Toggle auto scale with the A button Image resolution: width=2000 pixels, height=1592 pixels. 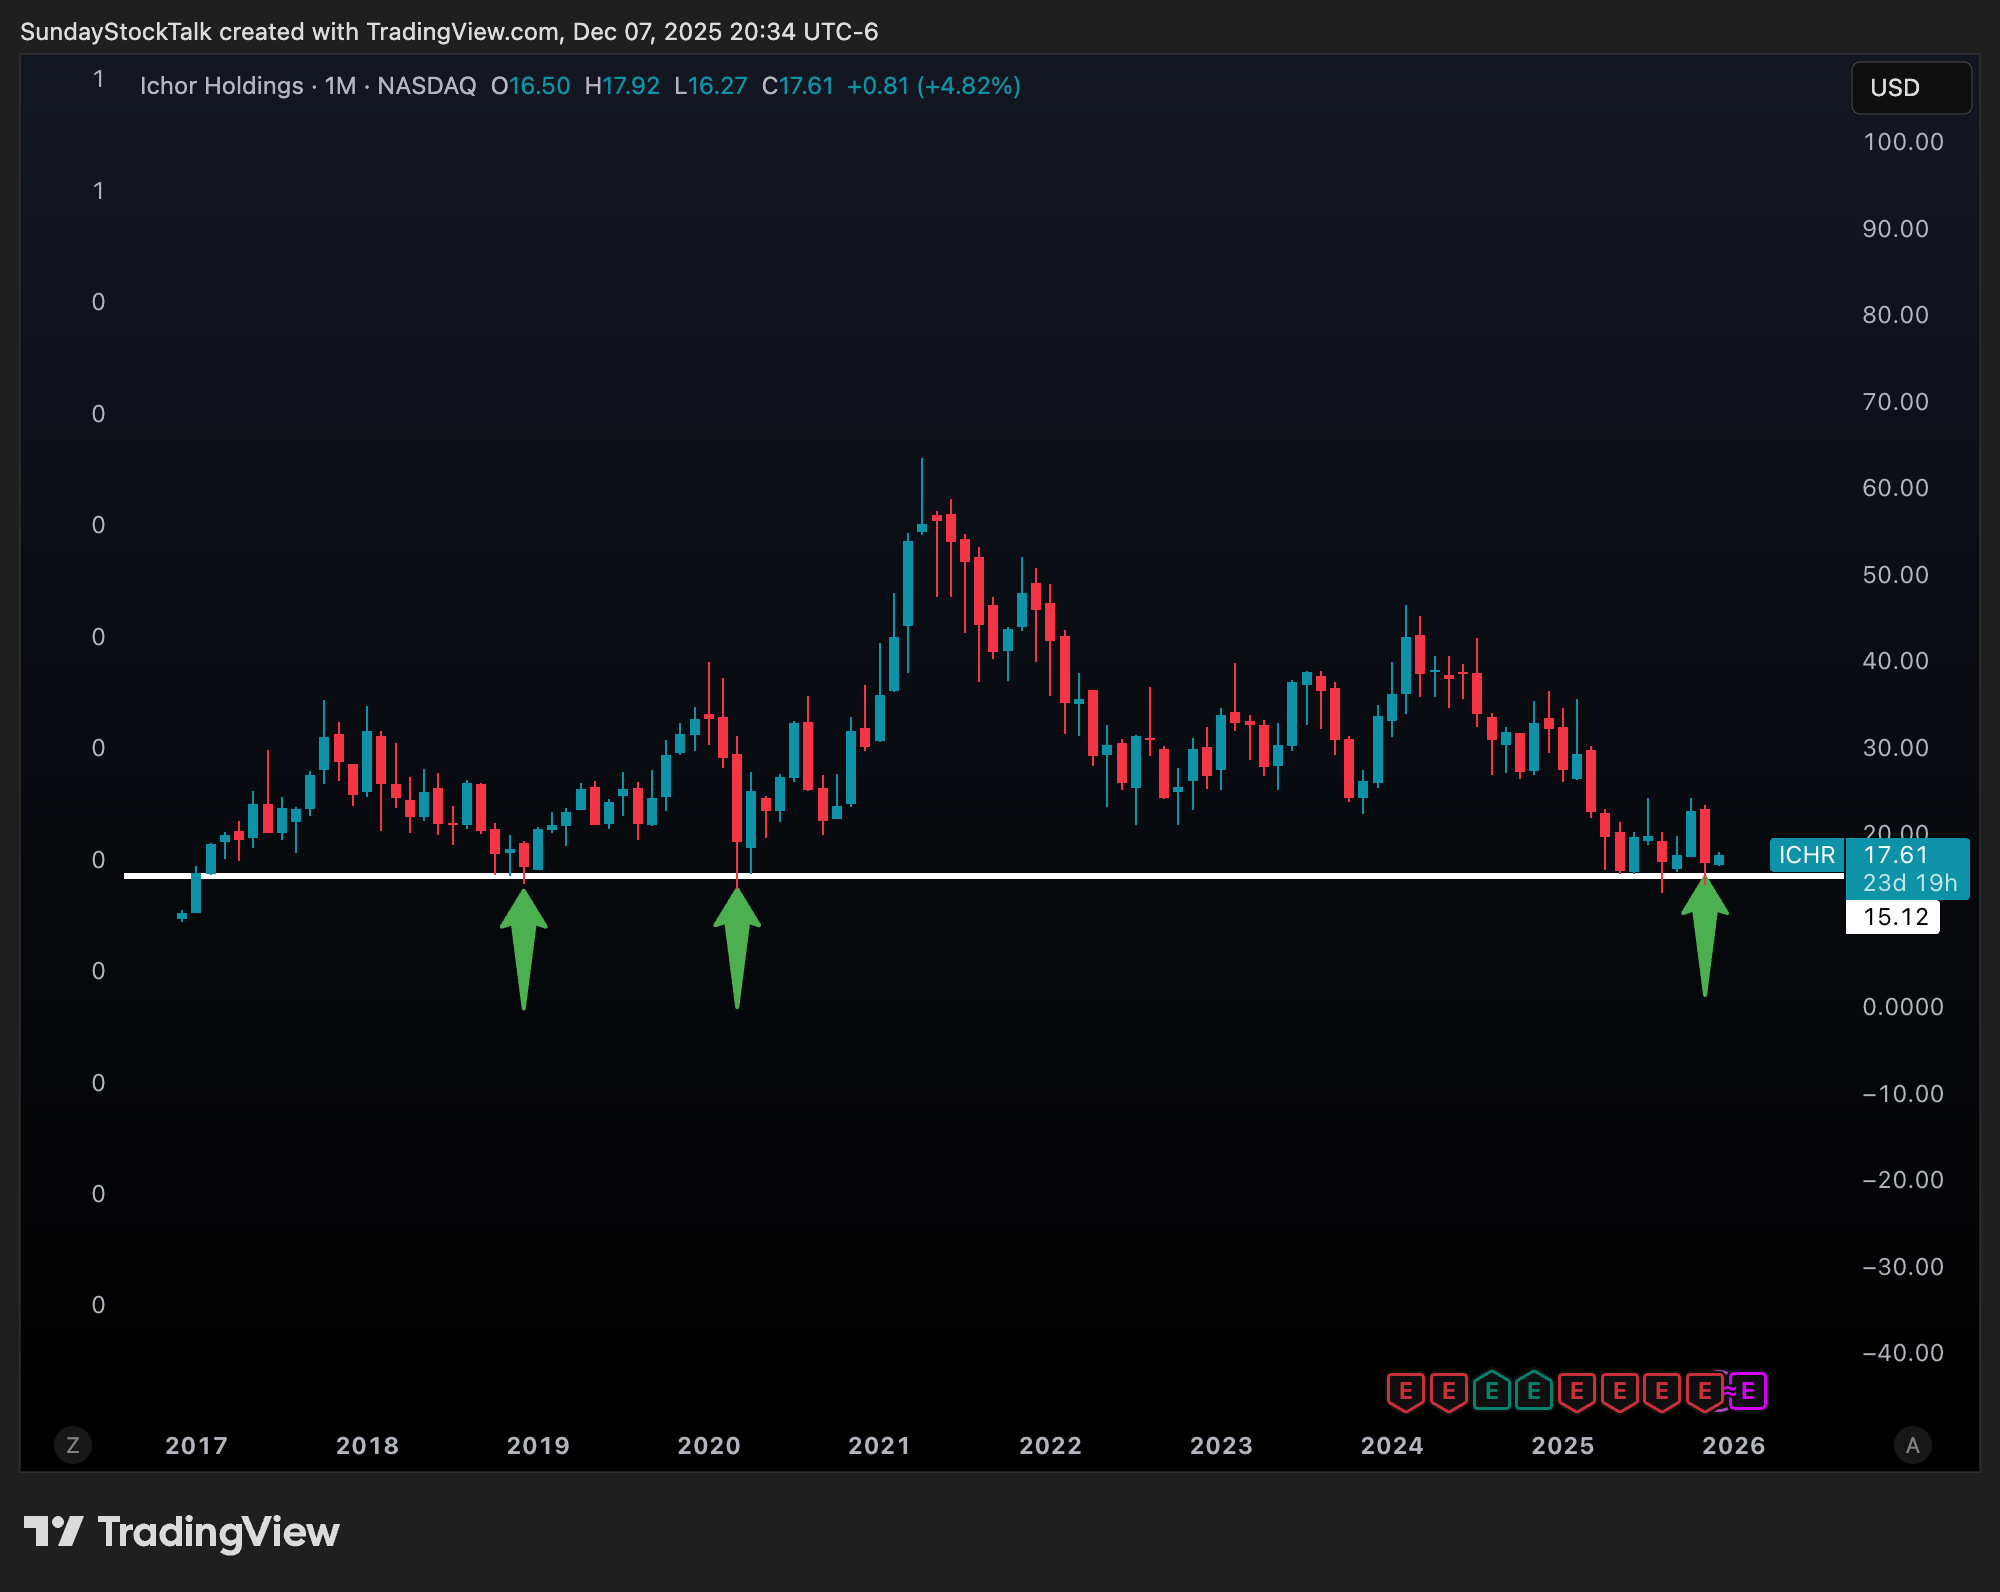[1912, 1445]
